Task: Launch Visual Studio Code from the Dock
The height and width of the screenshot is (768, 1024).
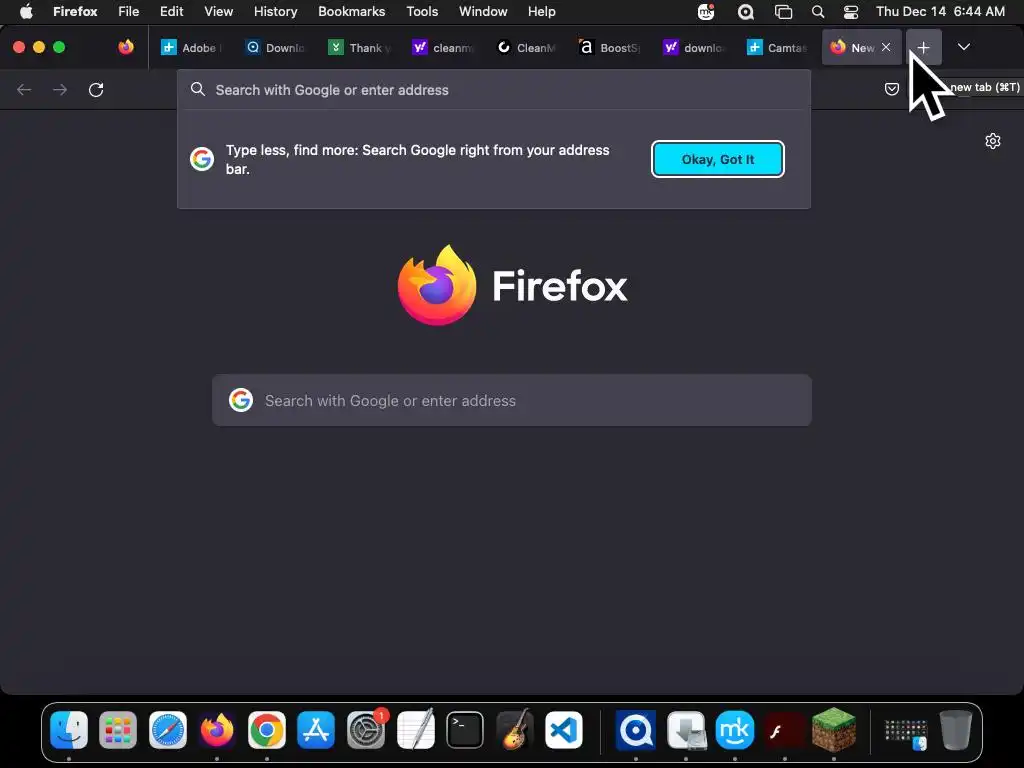Action: pos(564,729)
